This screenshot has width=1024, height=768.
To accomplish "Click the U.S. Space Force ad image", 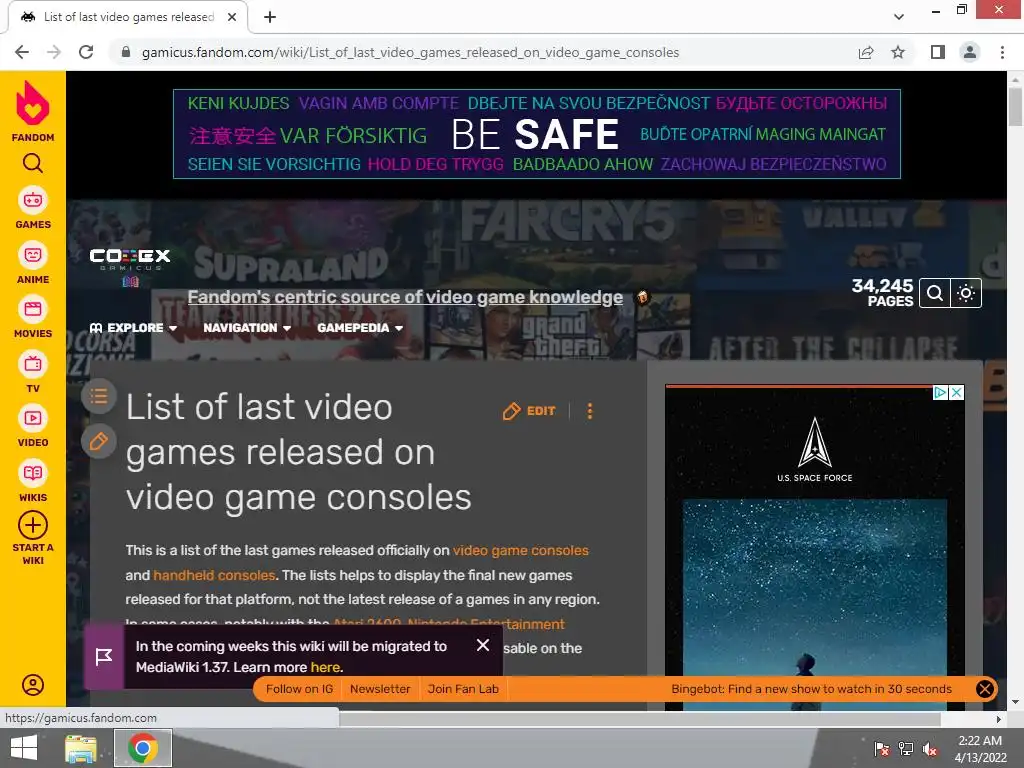I will point(814,547).
